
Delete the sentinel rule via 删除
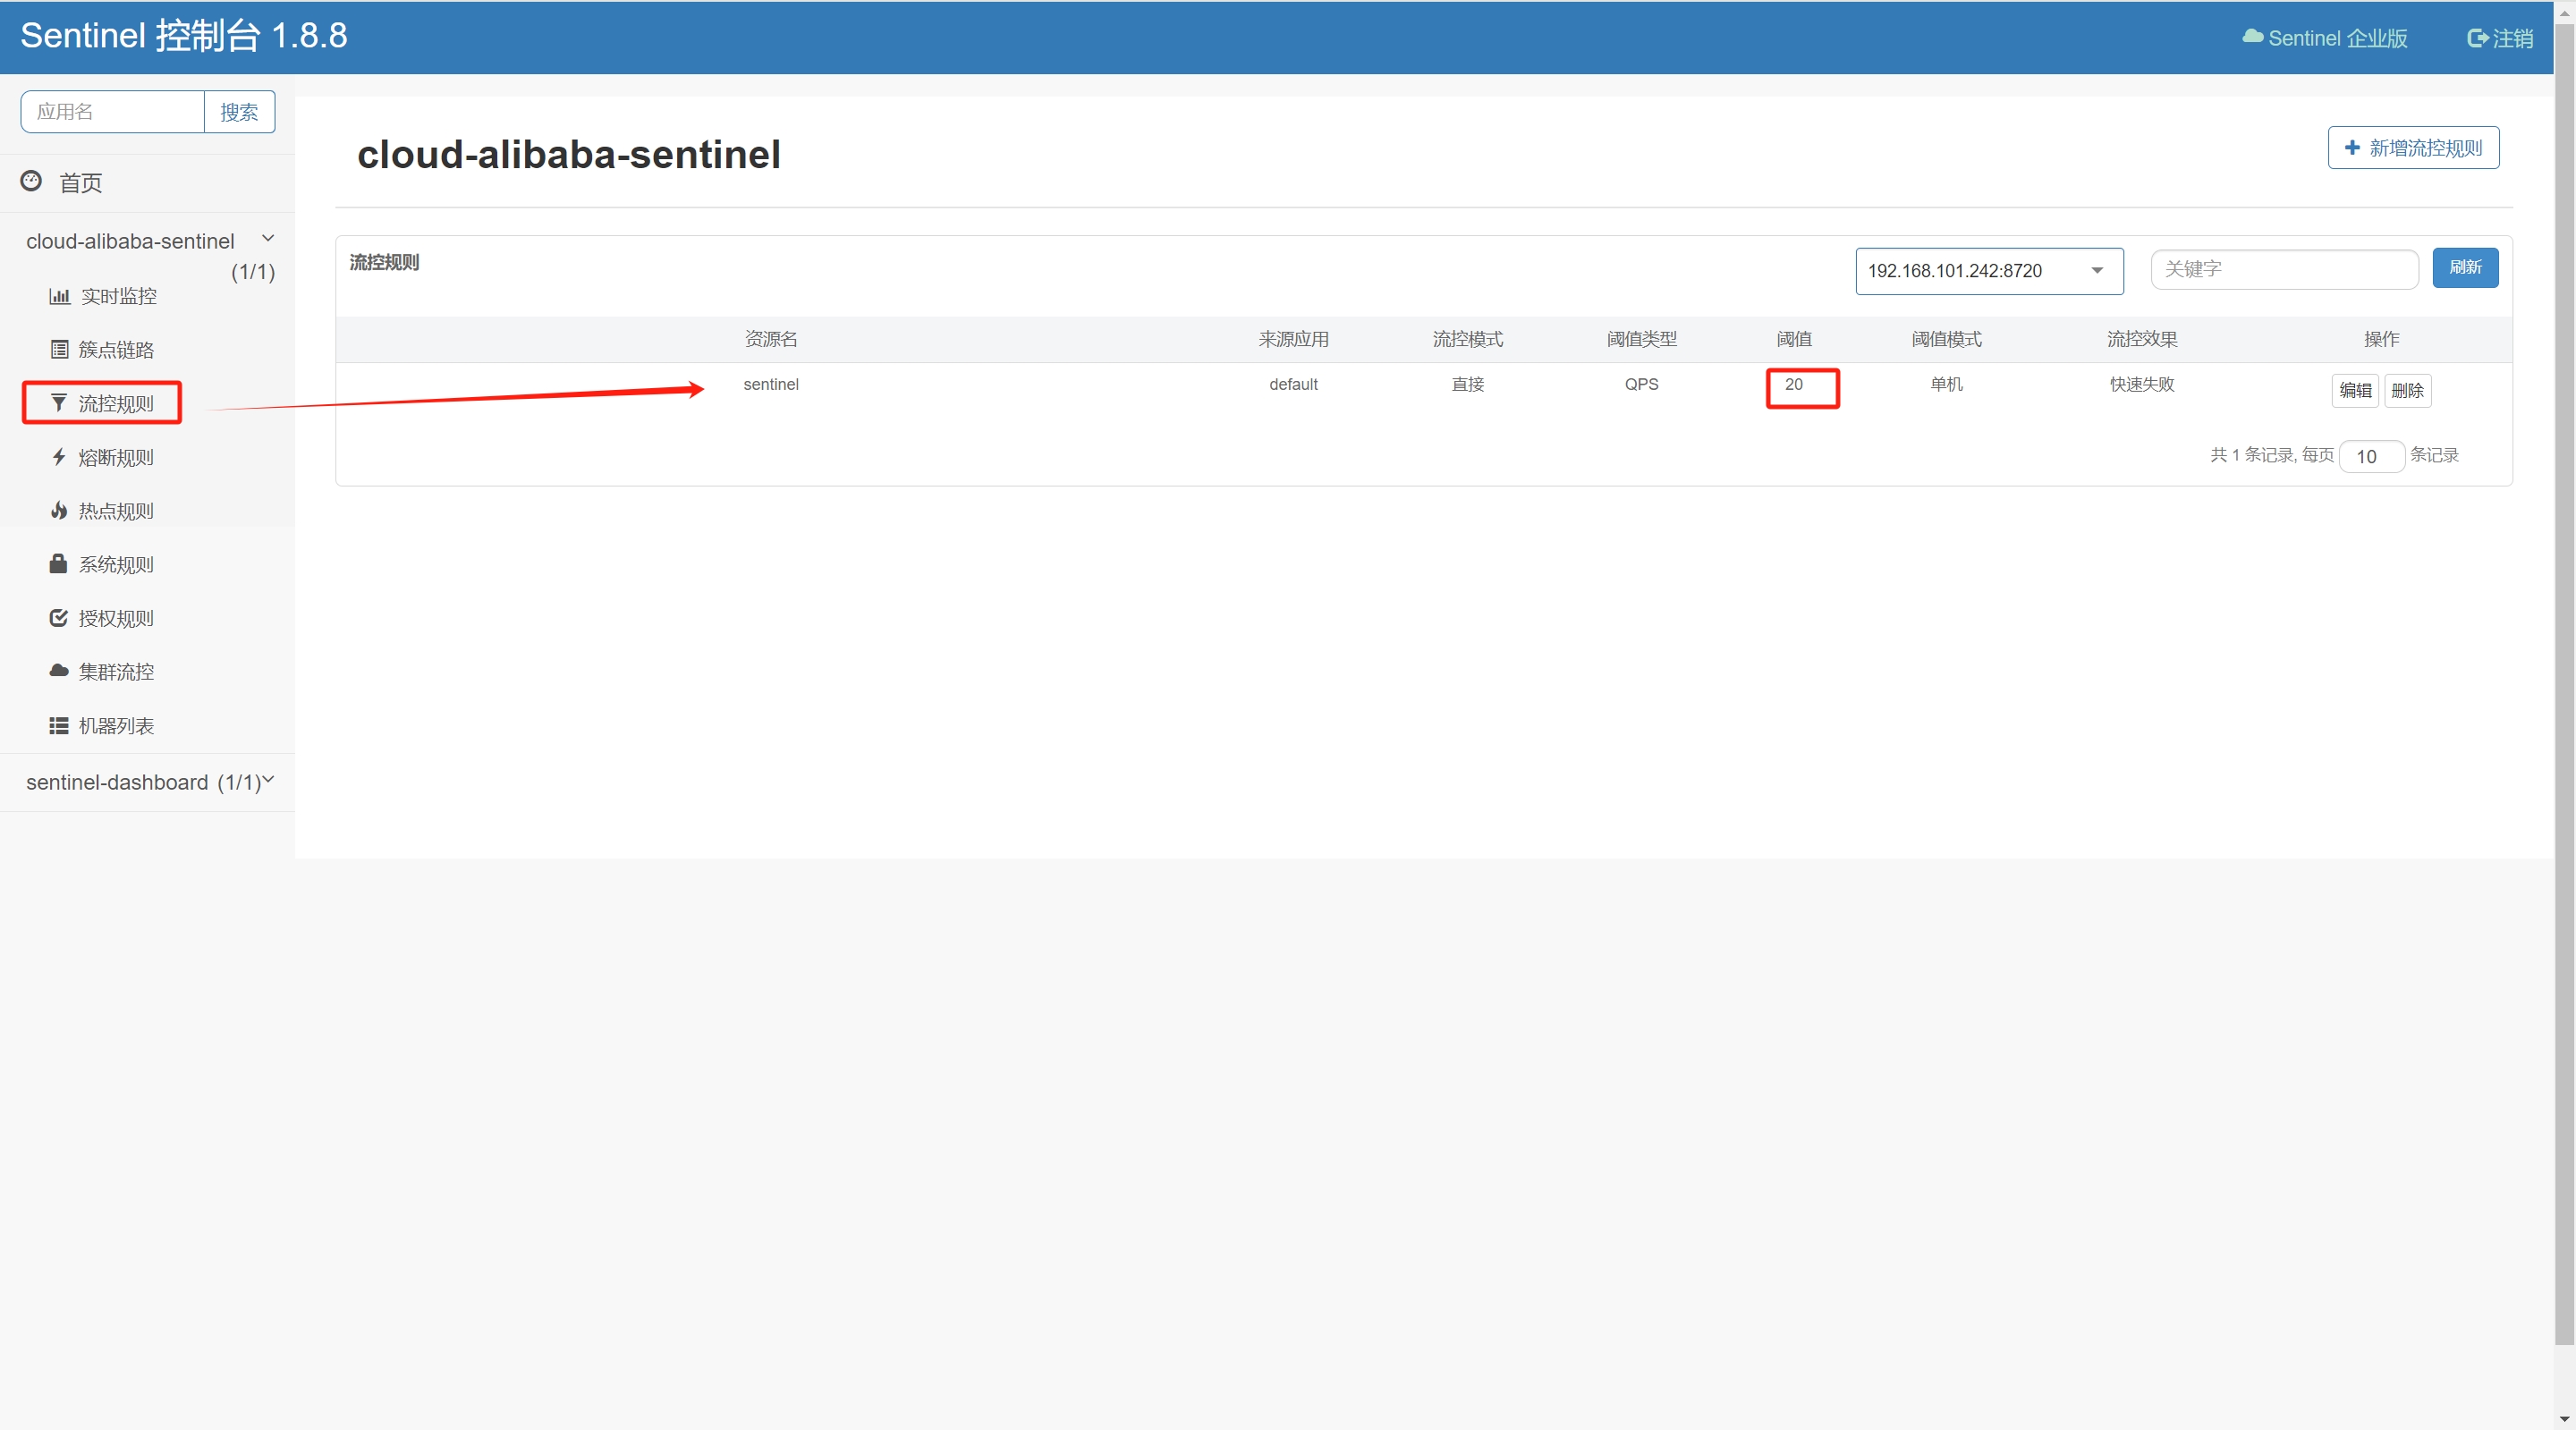tap(2406, 390)
